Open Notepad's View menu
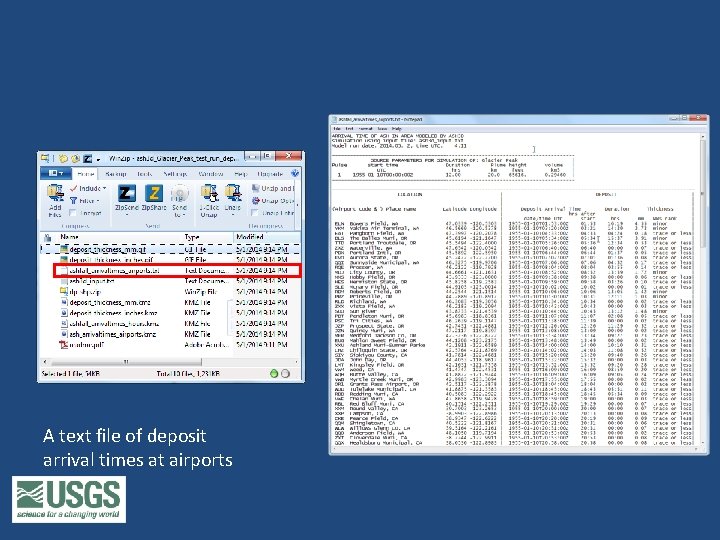Screen dimensions: 720x540 click(x=382, y=129)
